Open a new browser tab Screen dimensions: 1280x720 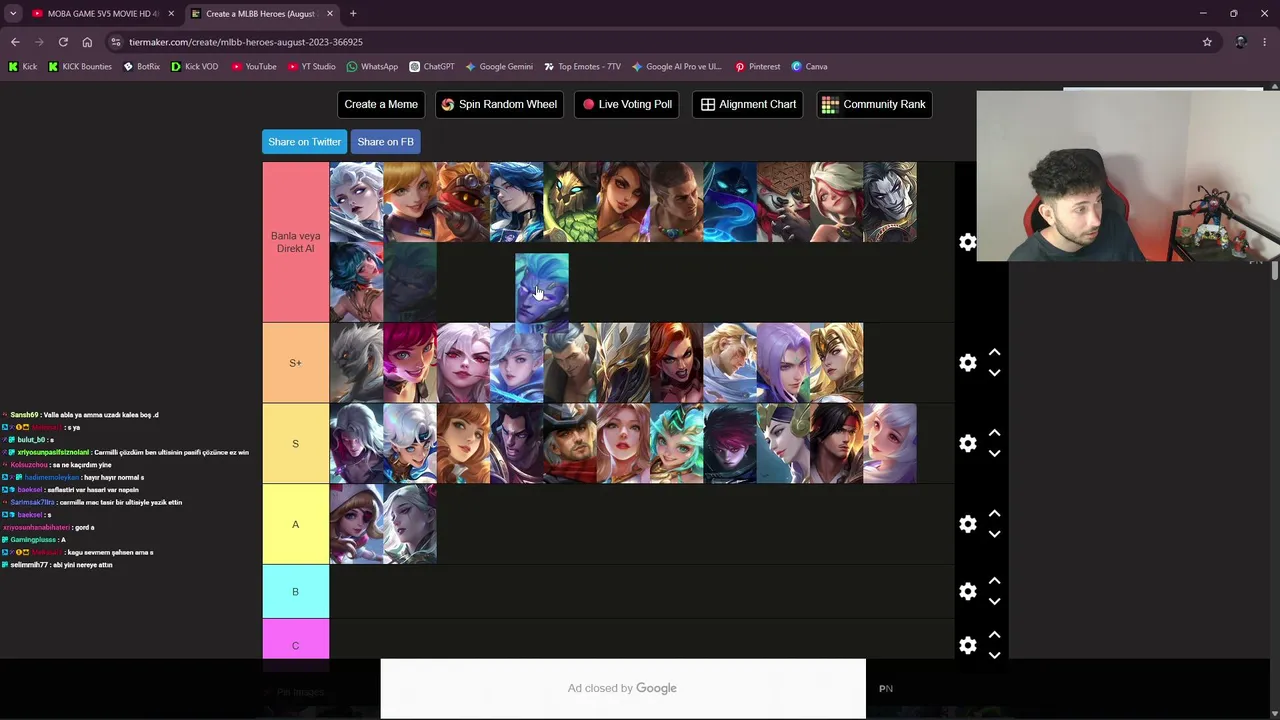[x=353, y=13]
